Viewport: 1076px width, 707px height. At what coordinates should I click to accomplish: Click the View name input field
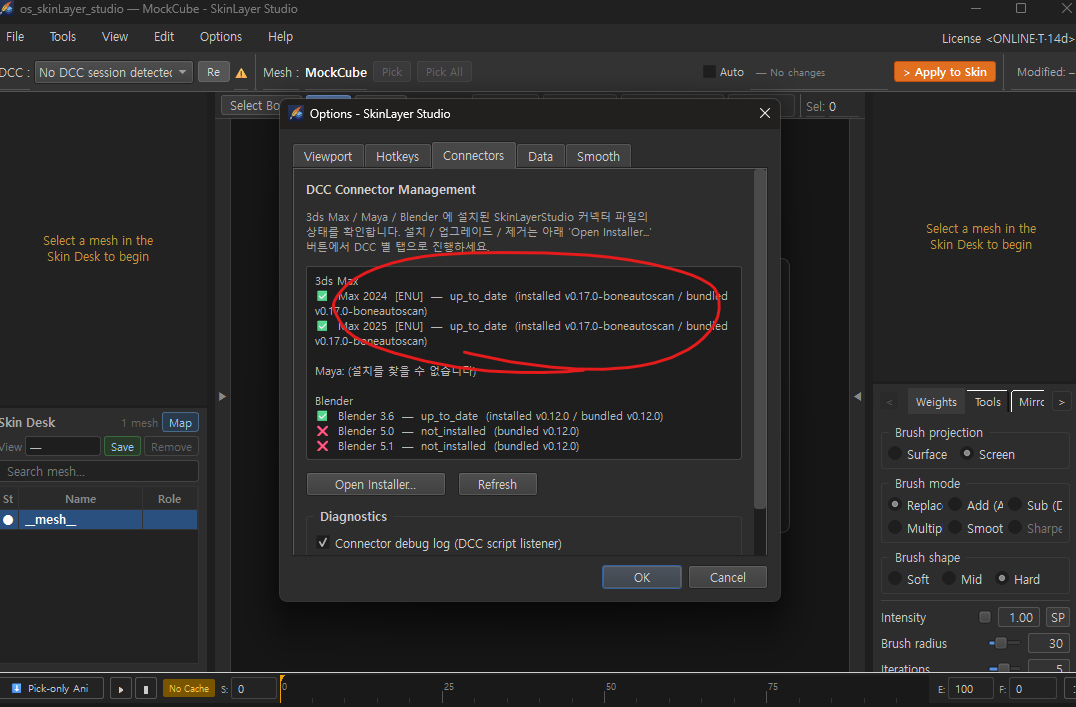pyautogui.click(x=63, y=447)
